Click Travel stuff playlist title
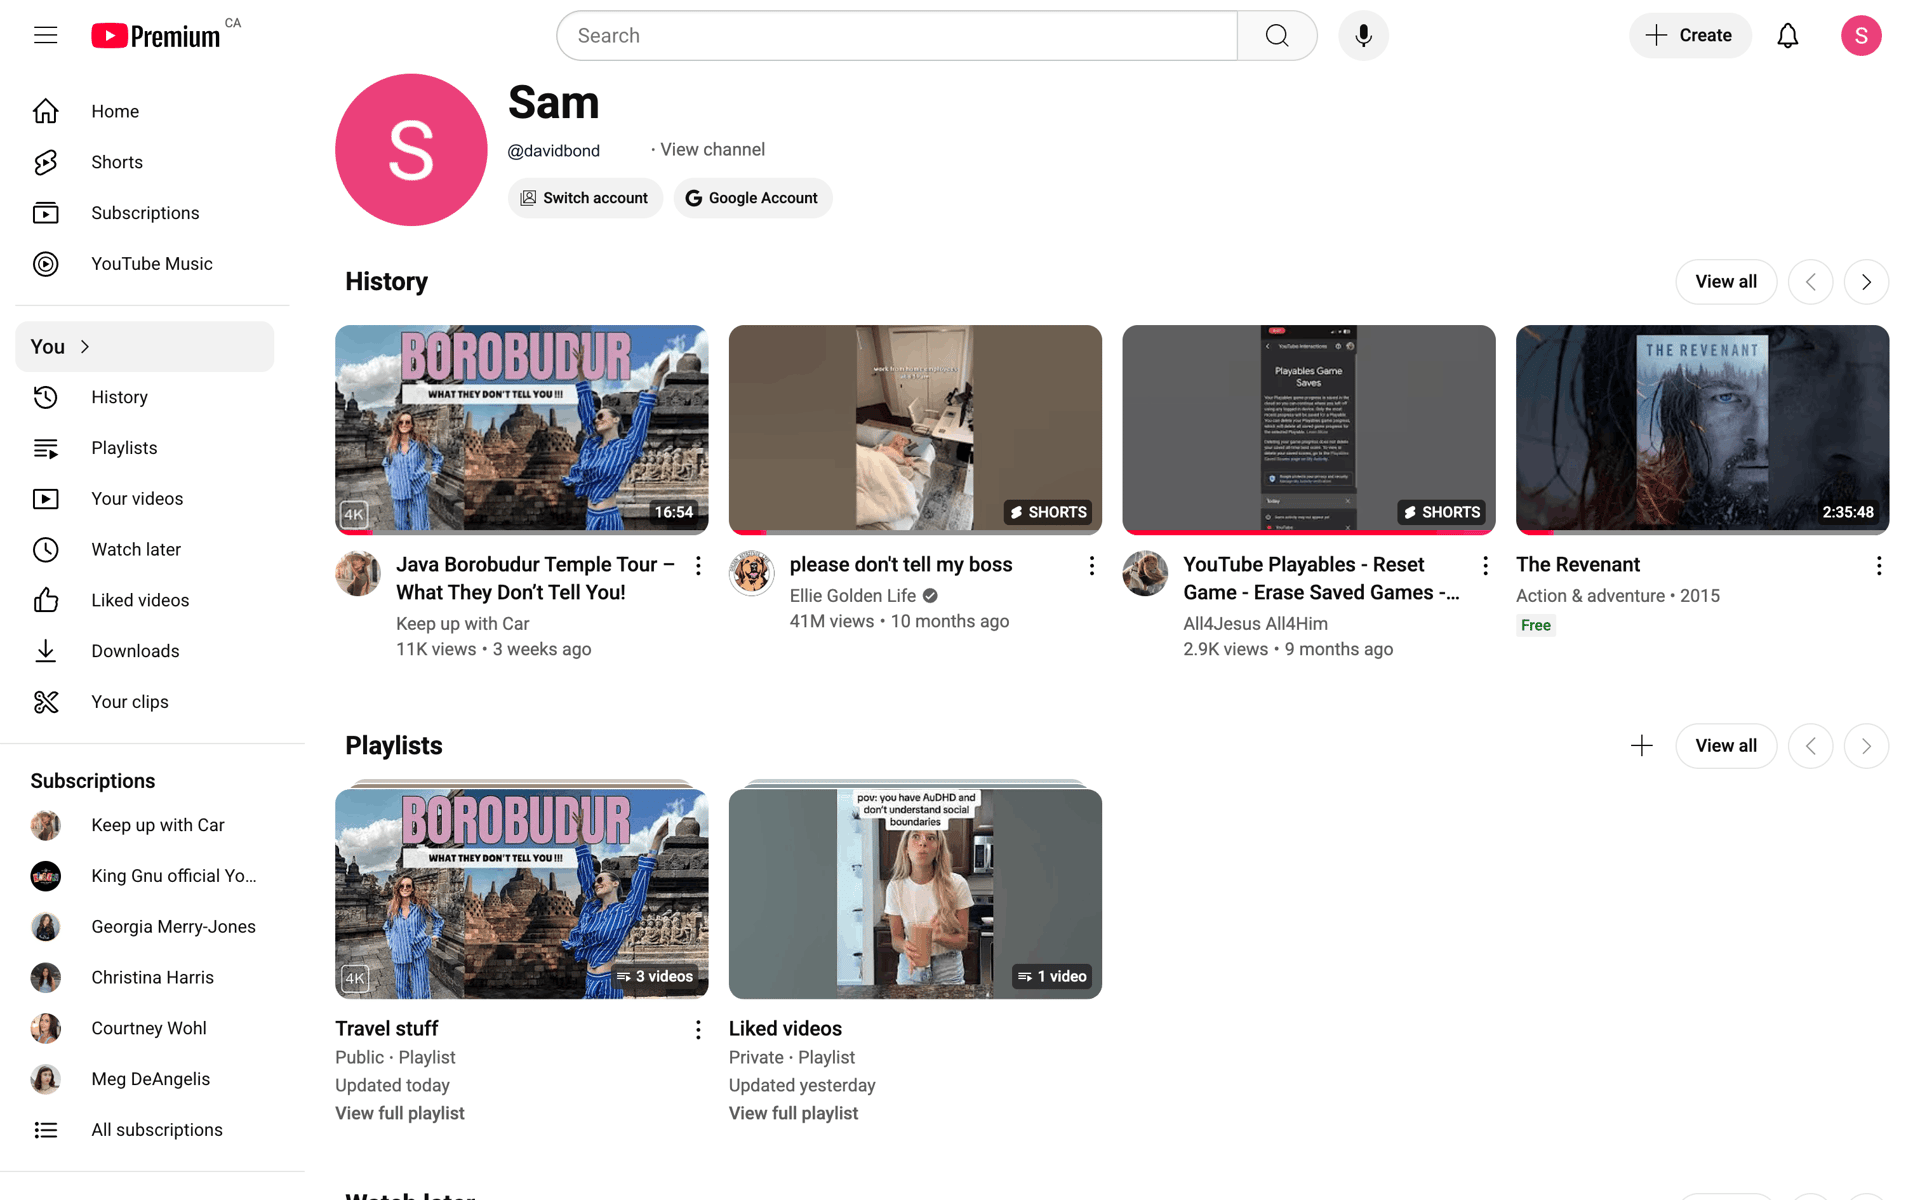Viewport: 1920px width, 1200px height. point(387,1029)
